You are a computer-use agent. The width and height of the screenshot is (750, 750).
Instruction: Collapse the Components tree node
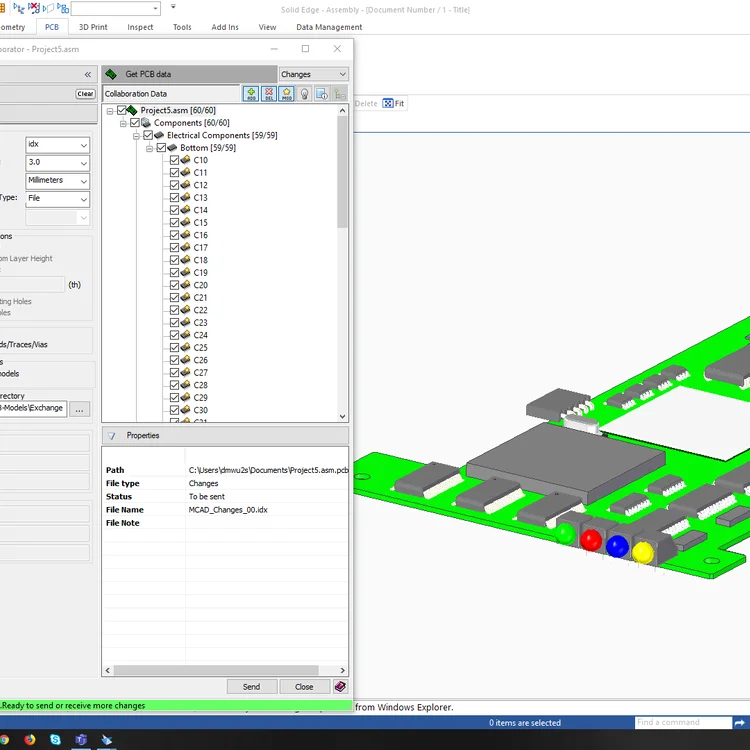[123, 123]
